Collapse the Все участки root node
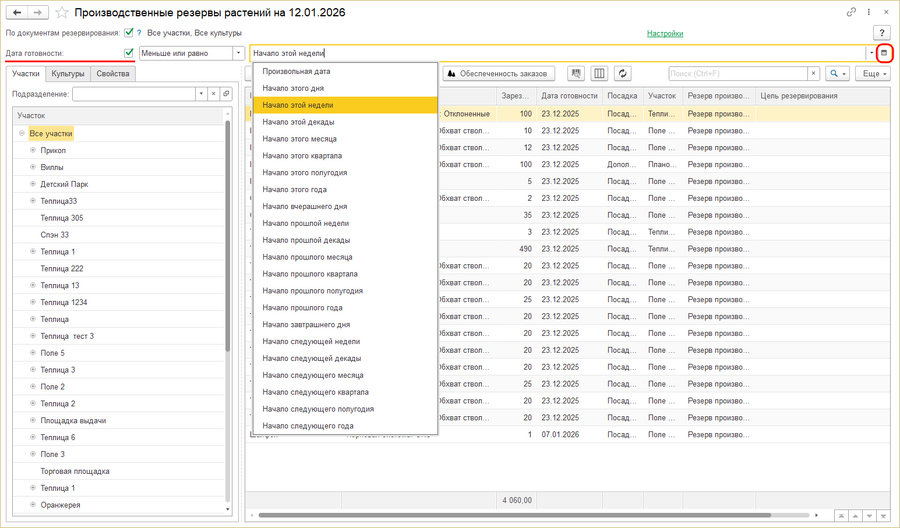 22,133
